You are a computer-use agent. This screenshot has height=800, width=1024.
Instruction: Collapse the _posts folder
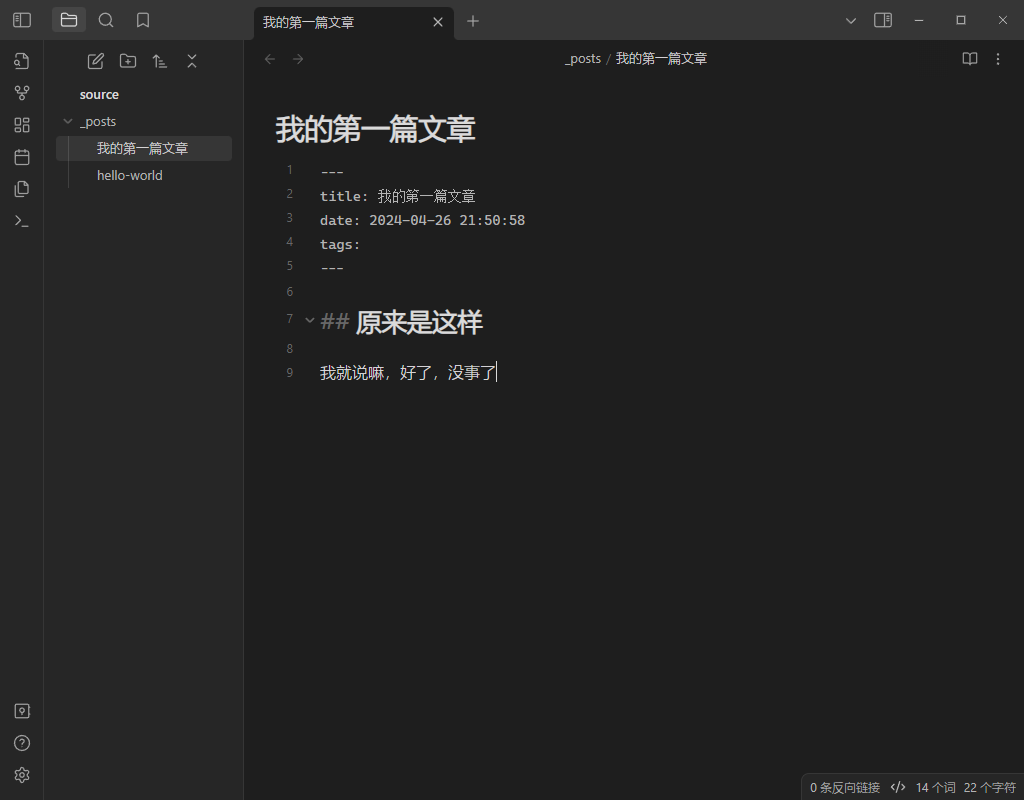68,122
